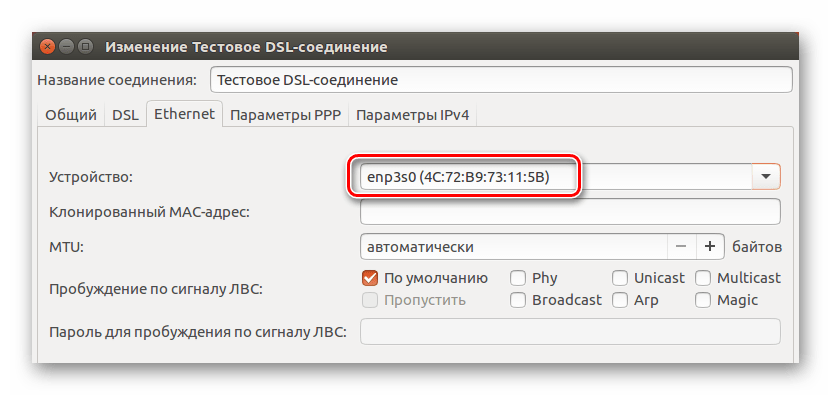The image size is (831, 395).
Task: Uncheck the По умолчанию checkbox
Action: click(x=369, y=278)
